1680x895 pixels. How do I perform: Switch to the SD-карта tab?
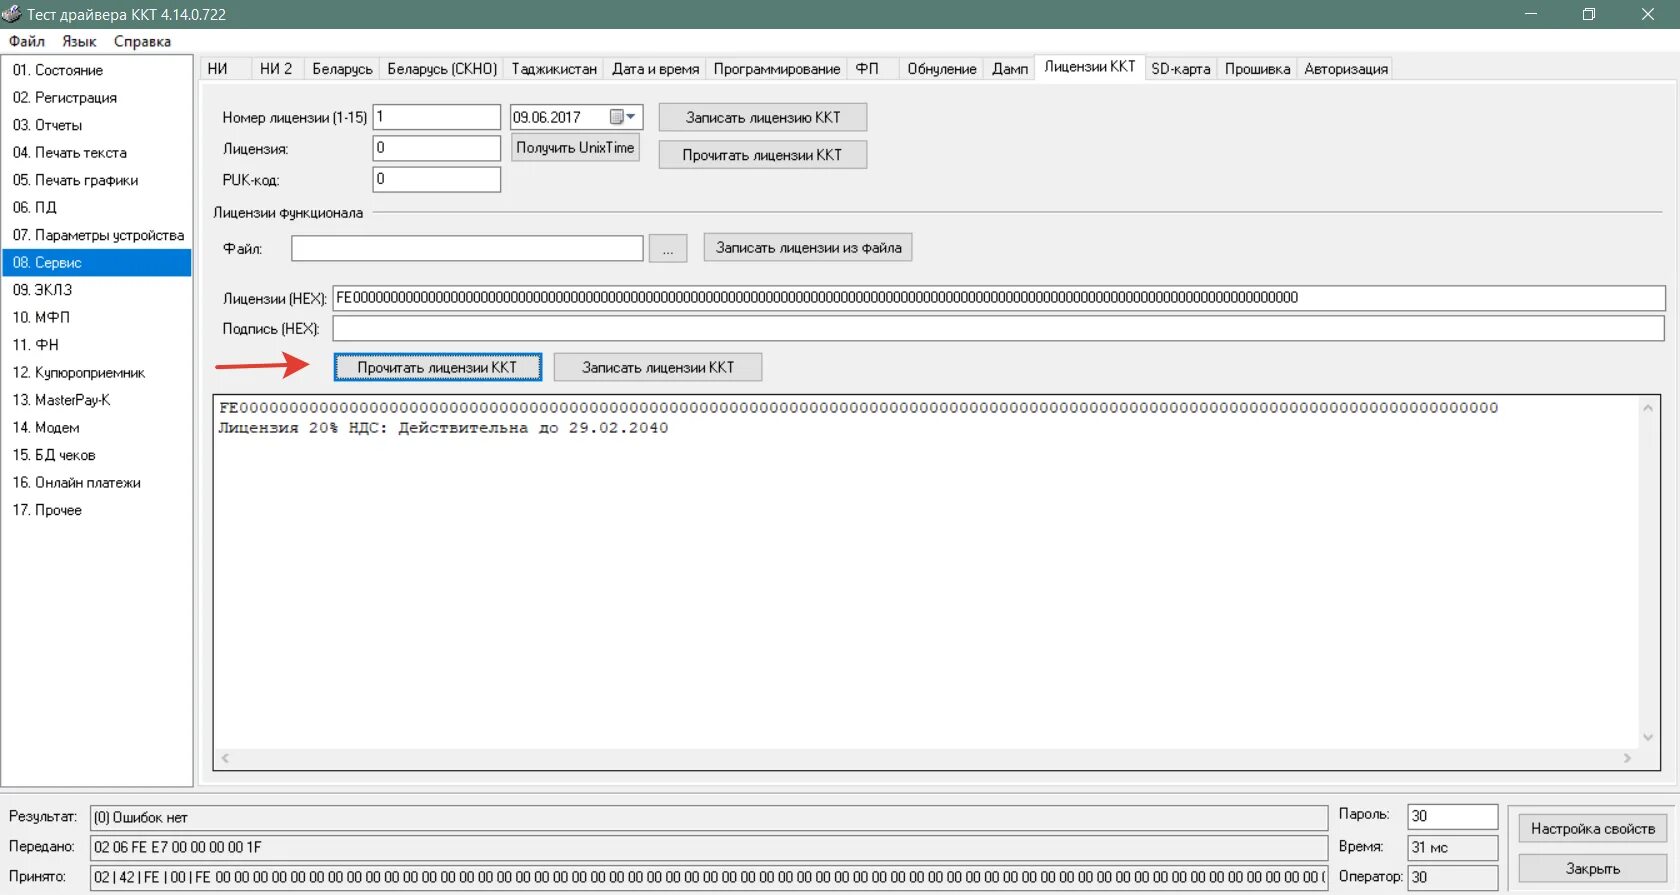point(1180,68)
